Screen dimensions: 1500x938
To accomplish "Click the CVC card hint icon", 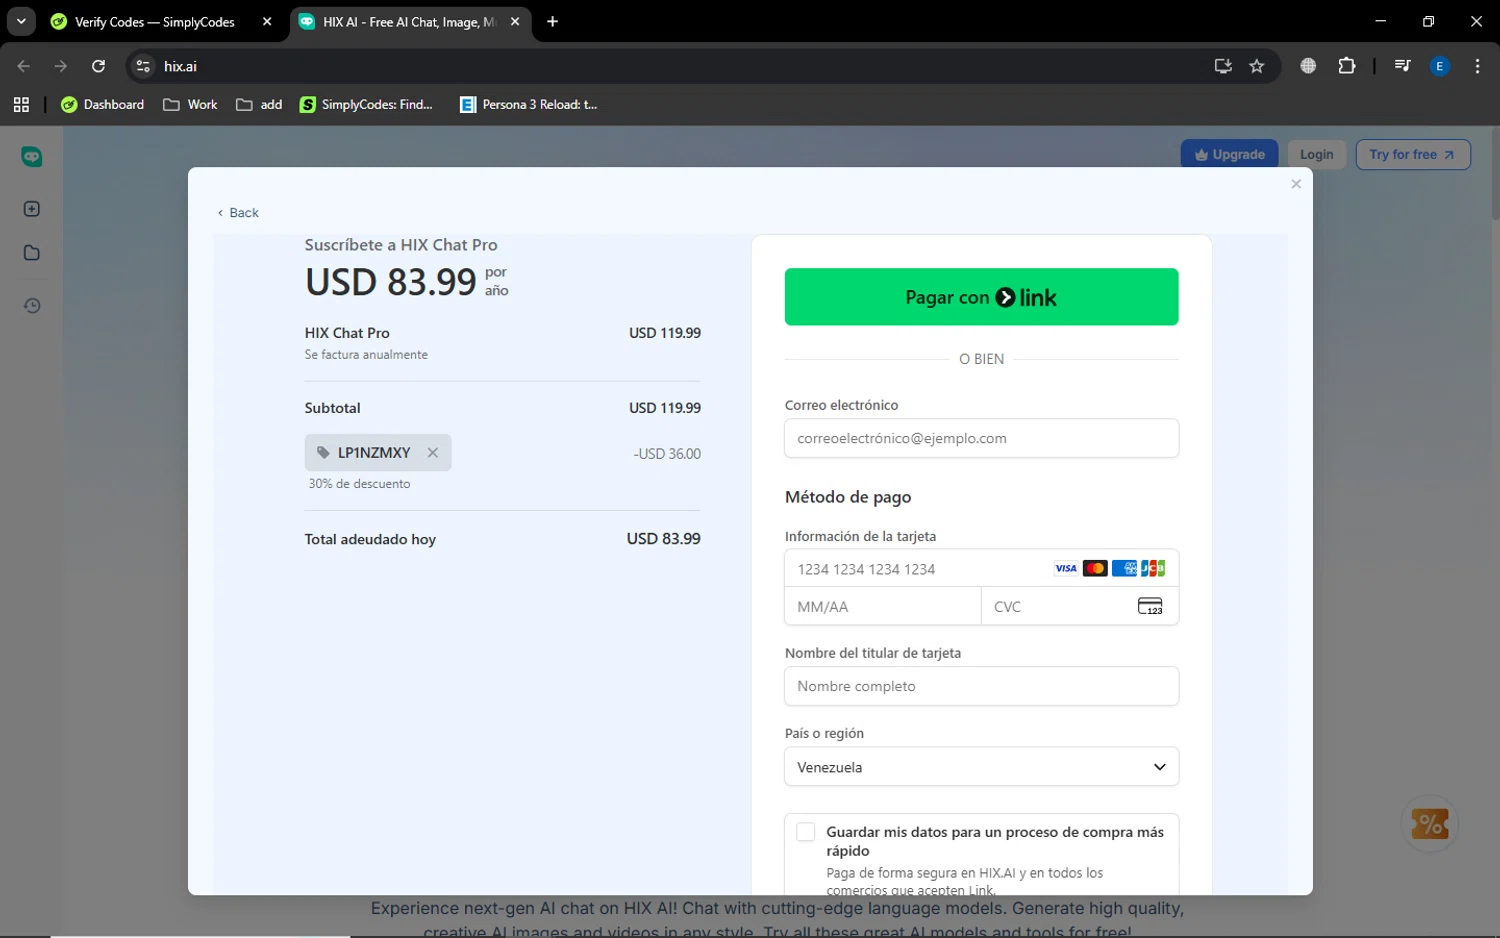I will tap(1150, 606).
